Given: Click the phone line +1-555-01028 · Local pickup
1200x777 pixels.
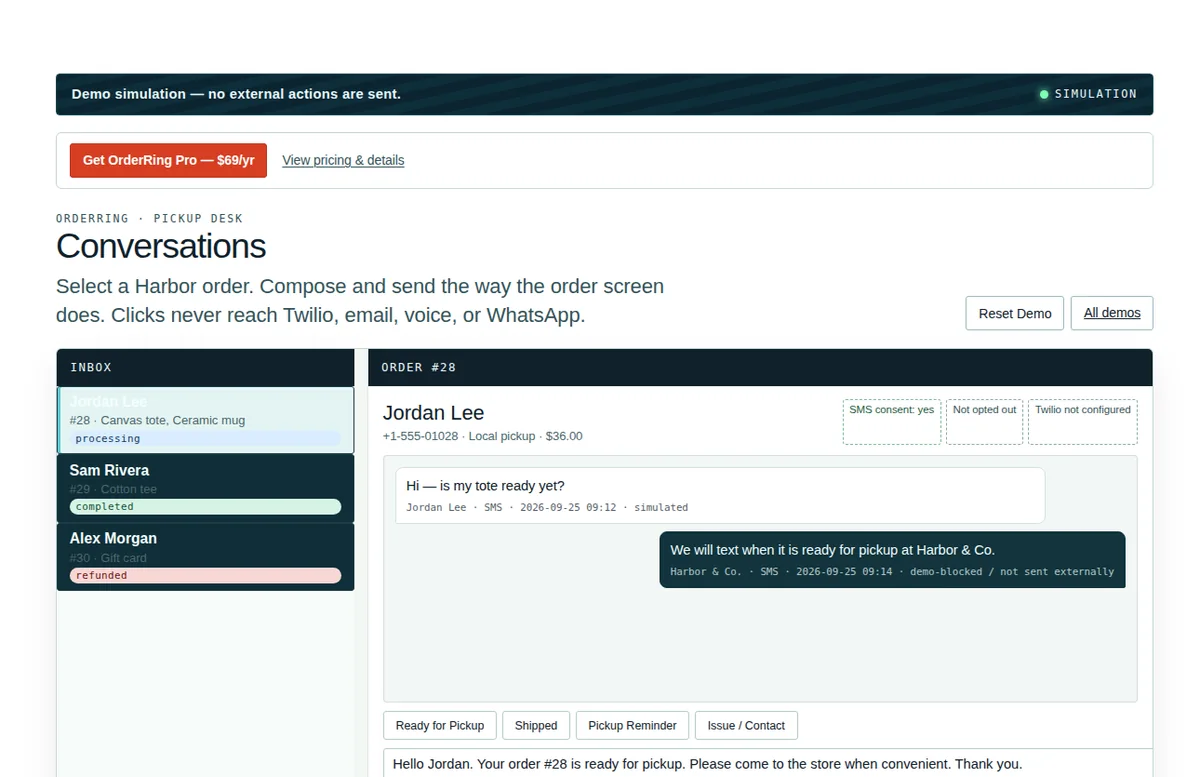Looking at the screenshot, I should pos(482,436).
